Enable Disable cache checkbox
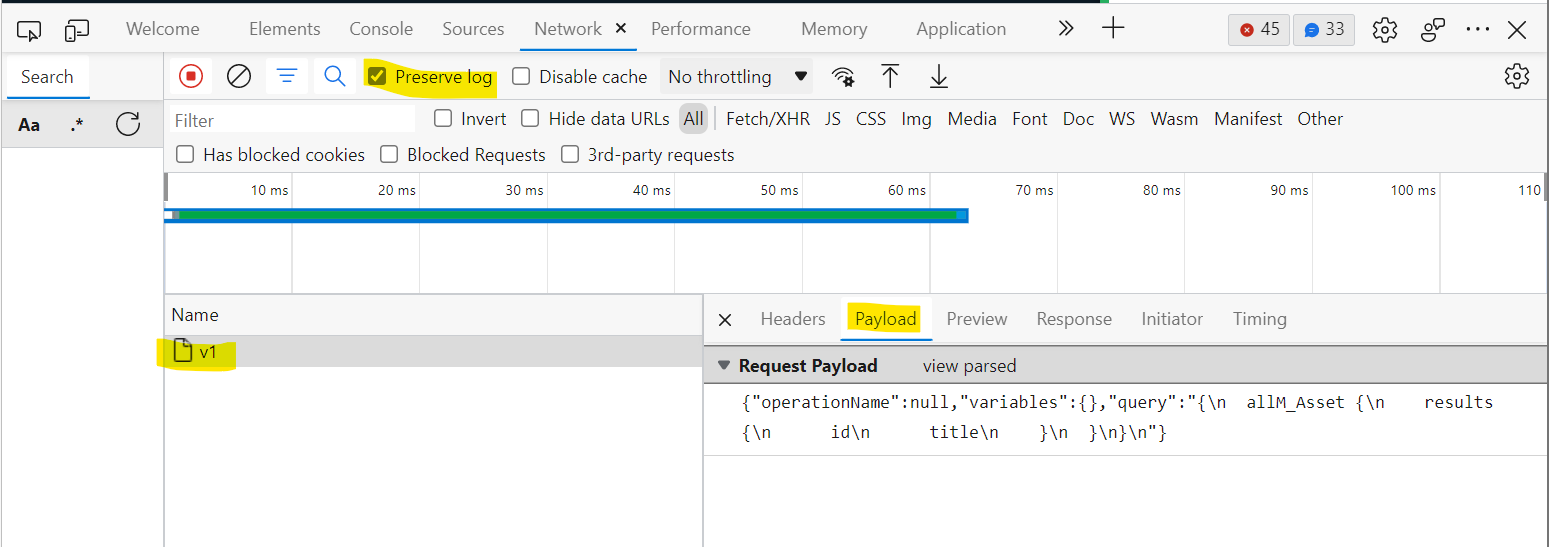The image size is (1549, 547). [521, 76]
